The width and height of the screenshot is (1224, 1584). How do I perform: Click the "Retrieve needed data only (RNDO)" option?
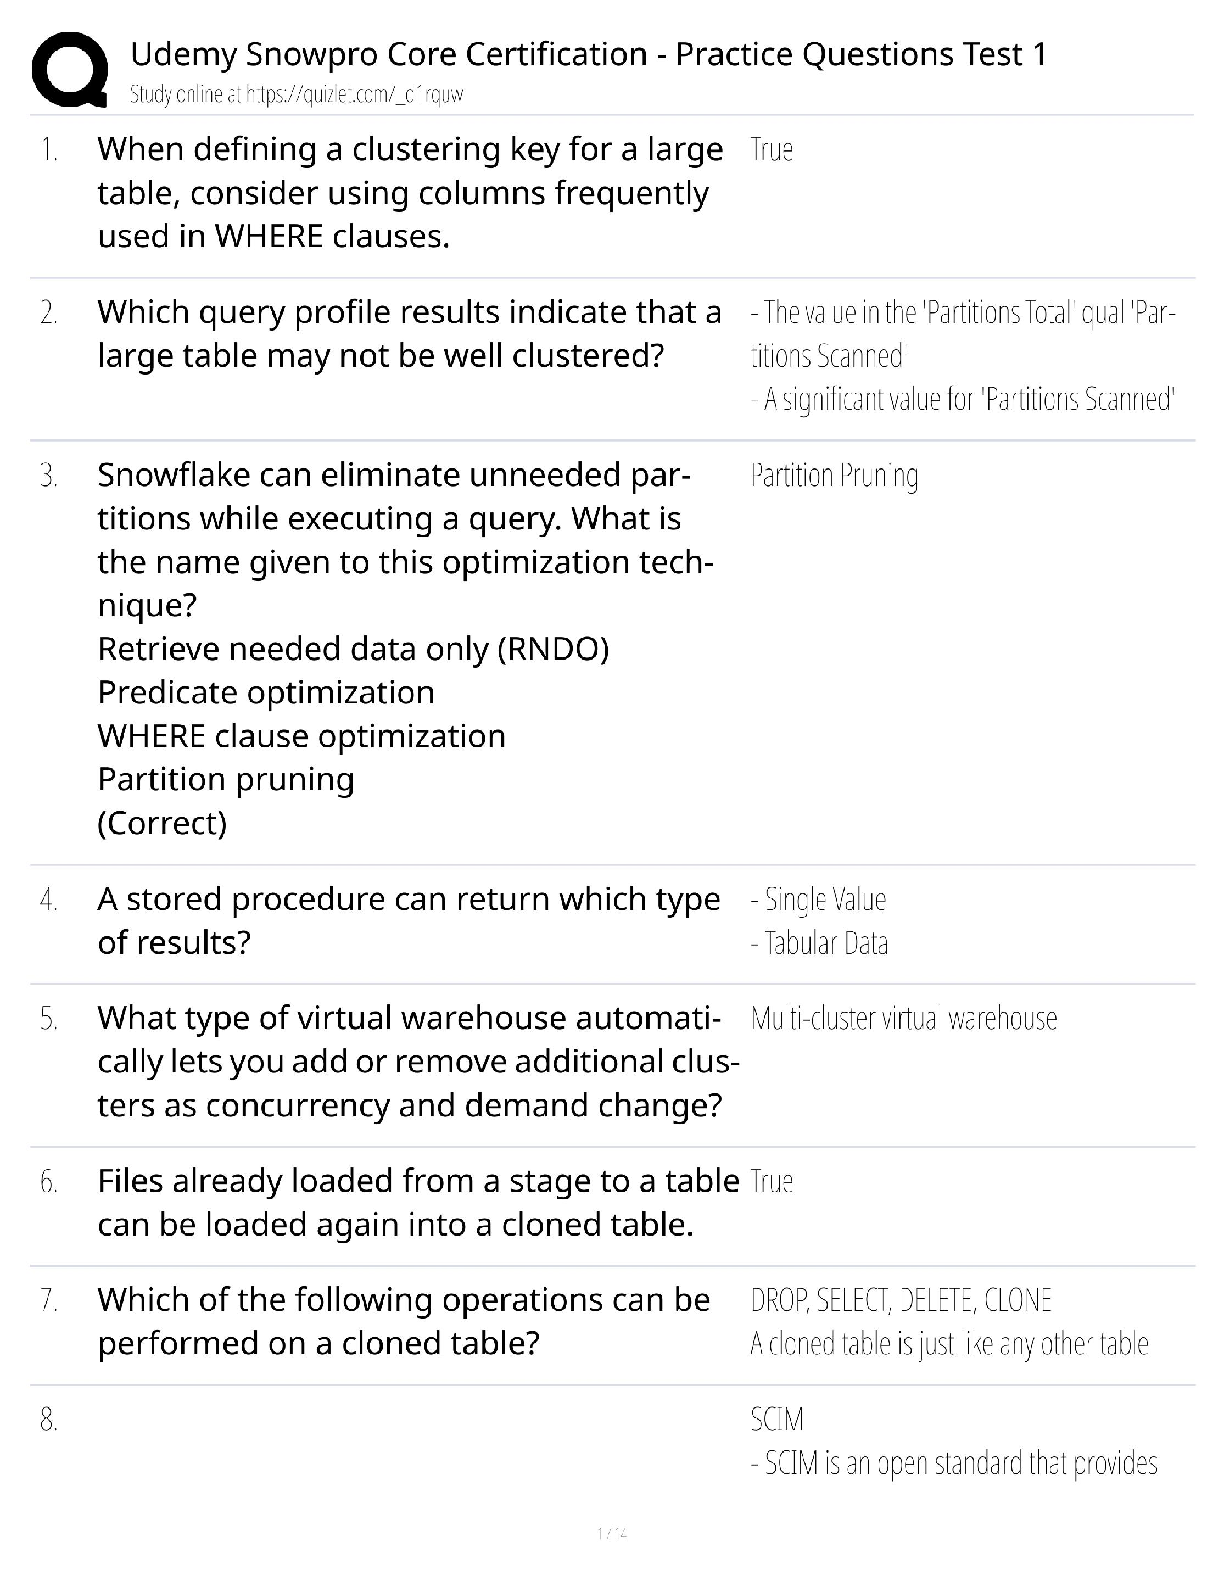pos(353,649)
